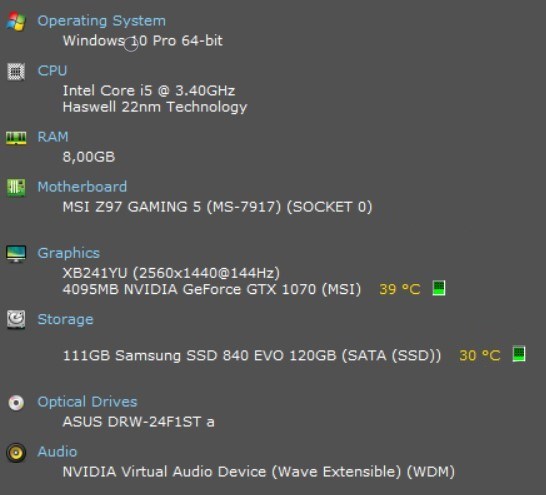
Task: Open the Operating System section link
Action: pyautogui.click(x=101, y=21)
